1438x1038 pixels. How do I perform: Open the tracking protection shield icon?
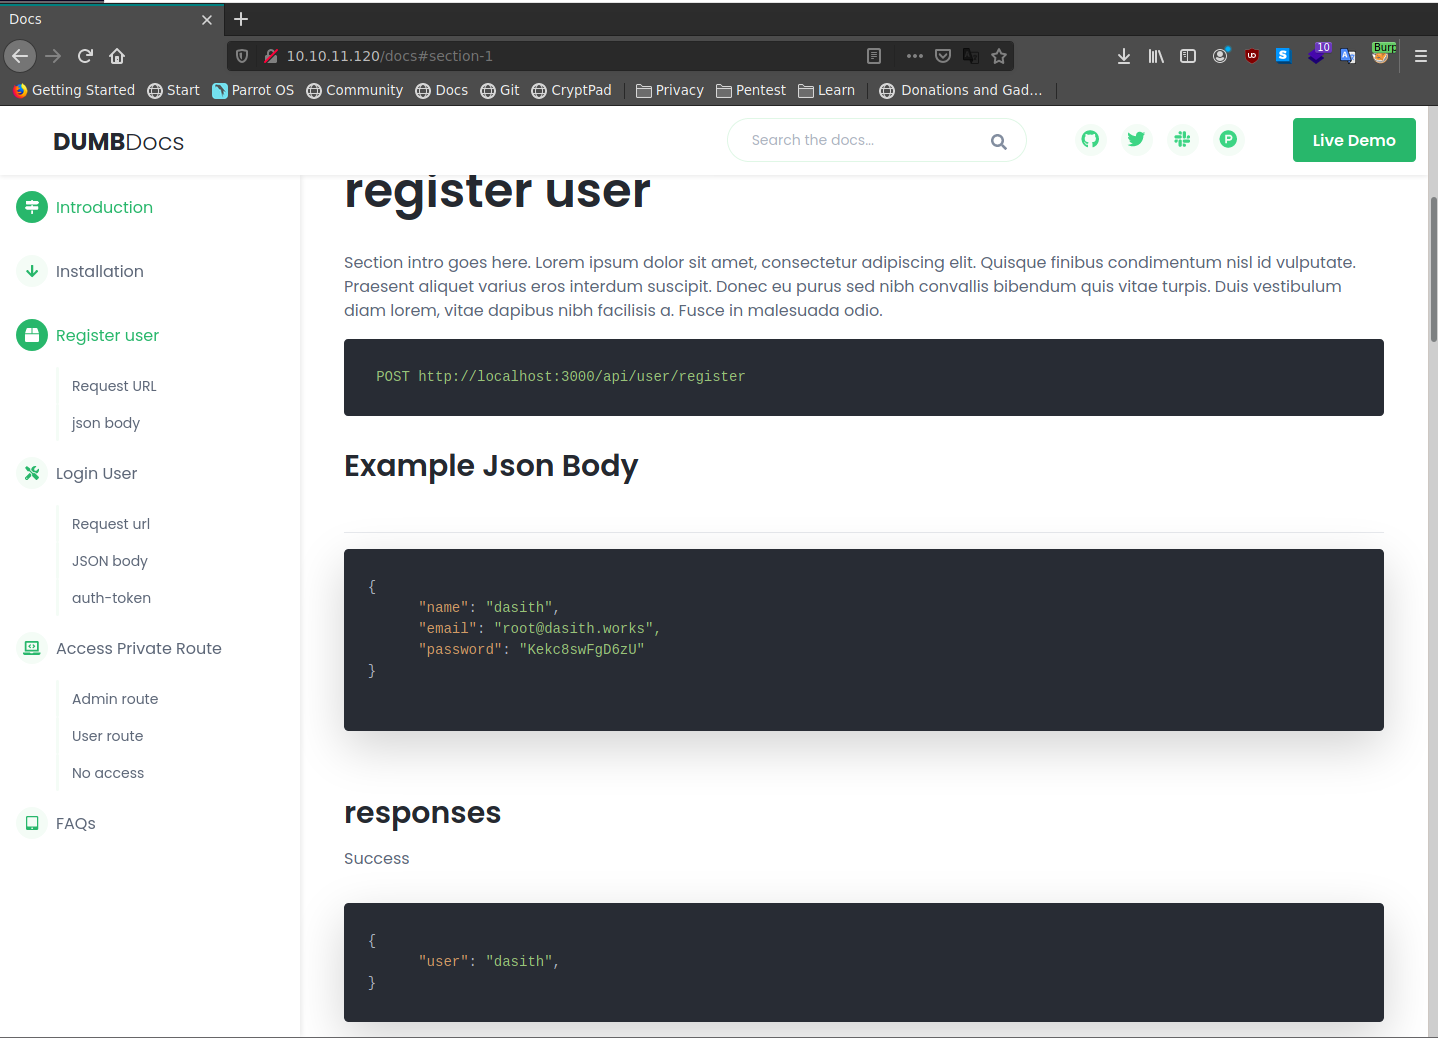coord(242,56)
